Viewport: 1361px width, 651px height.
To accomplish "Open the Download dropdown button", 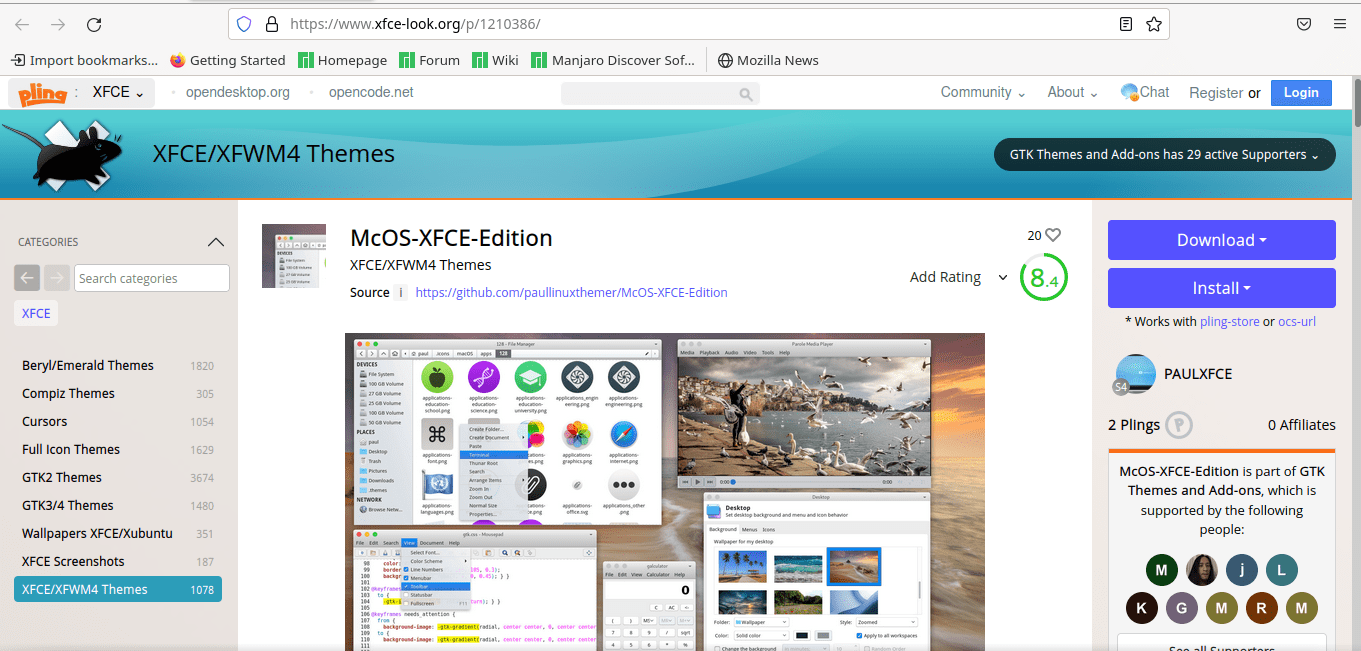I will pyautogui.click(x=1221, y=240).
